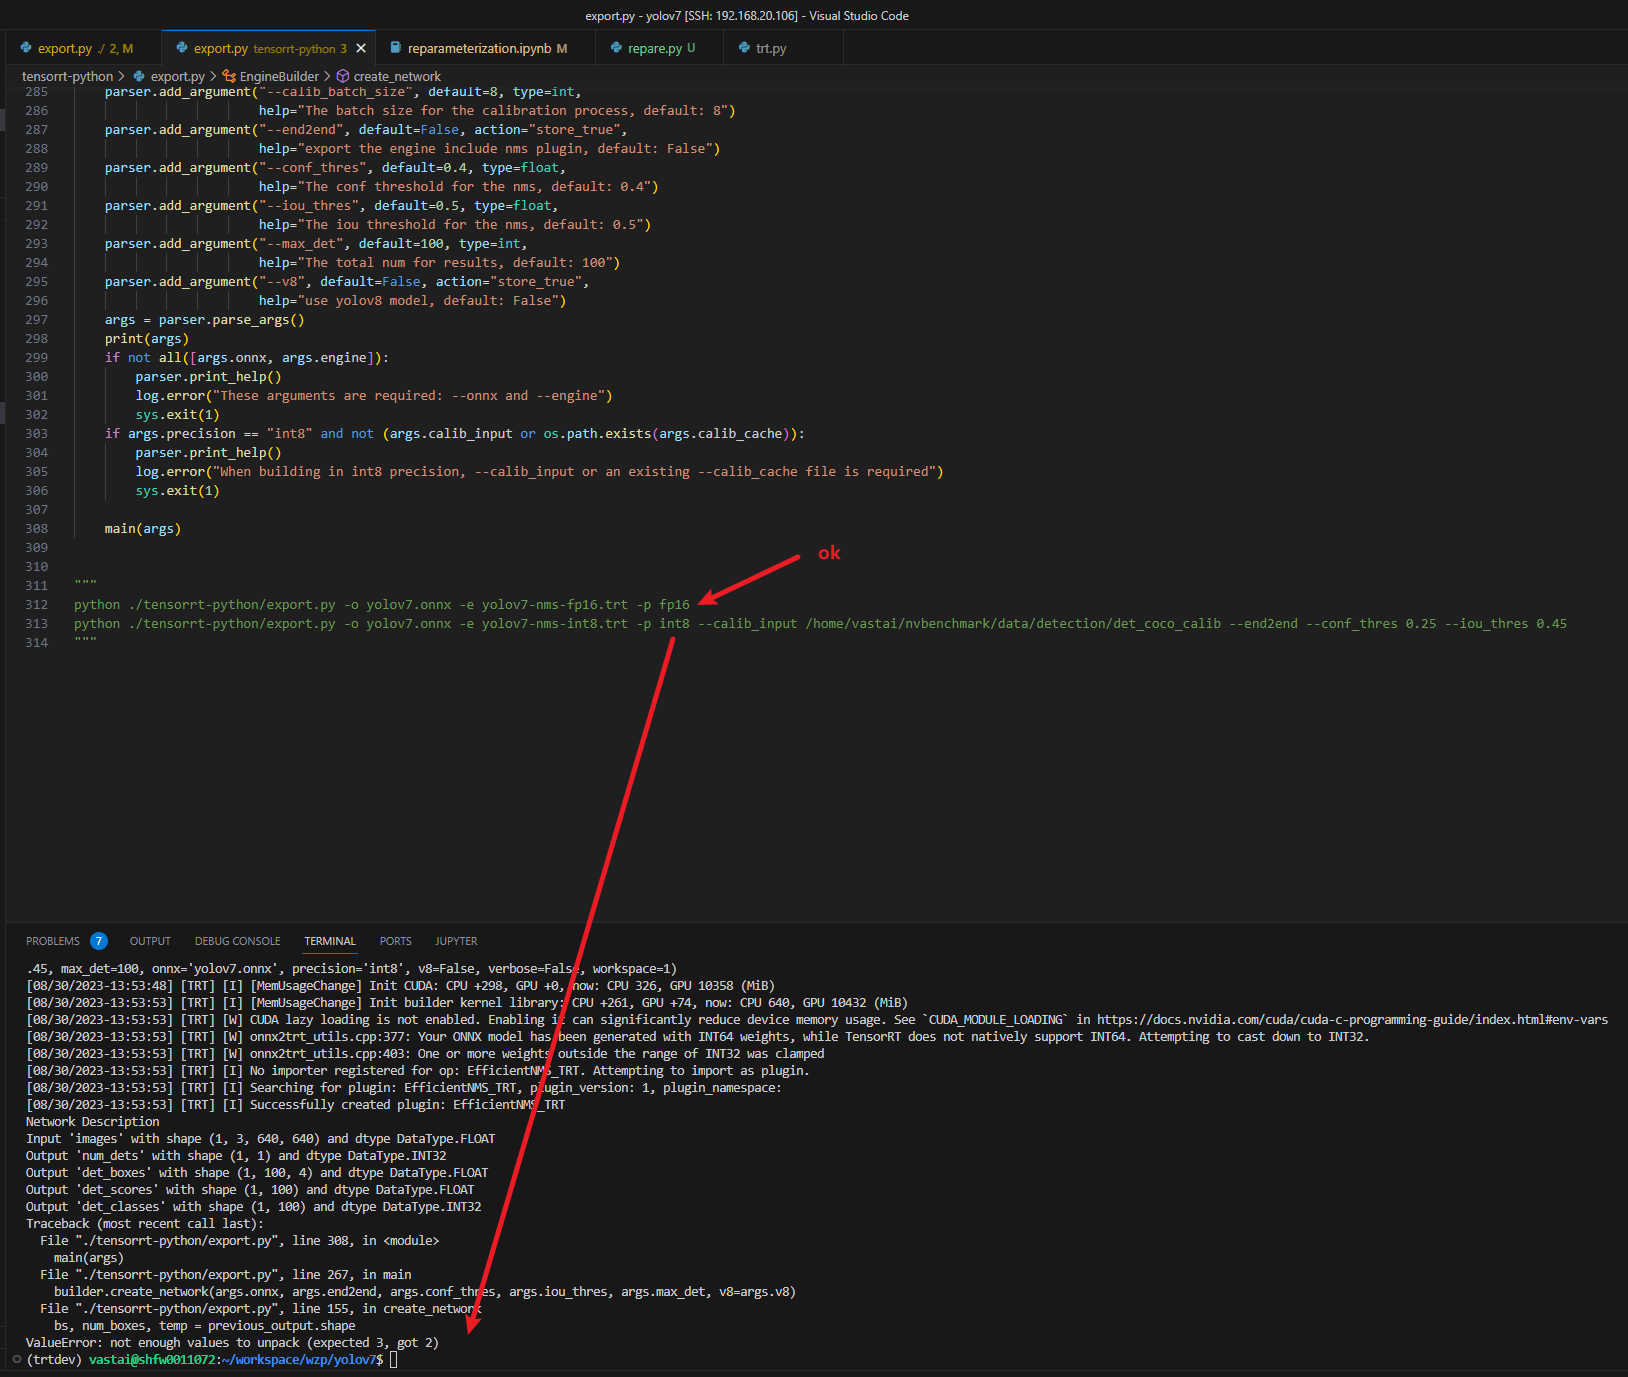Open the DEBUG CONSOLE panel
The width and height of the screenshot is (1628, 1377).
point(237,940)
